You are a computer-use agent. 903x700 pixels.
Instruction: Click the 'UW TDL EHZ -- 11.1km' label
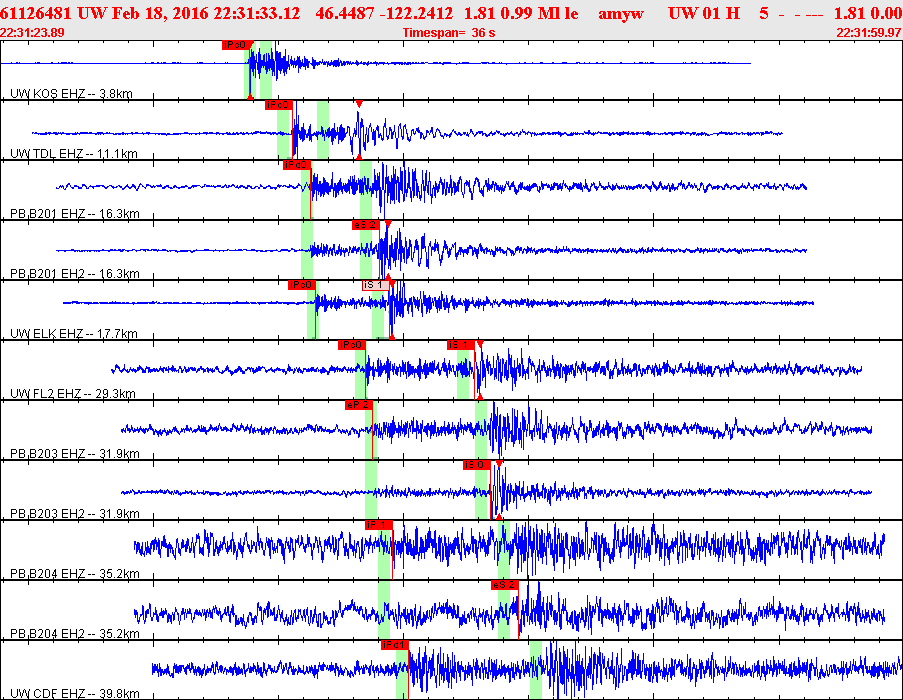coord(74,154)
